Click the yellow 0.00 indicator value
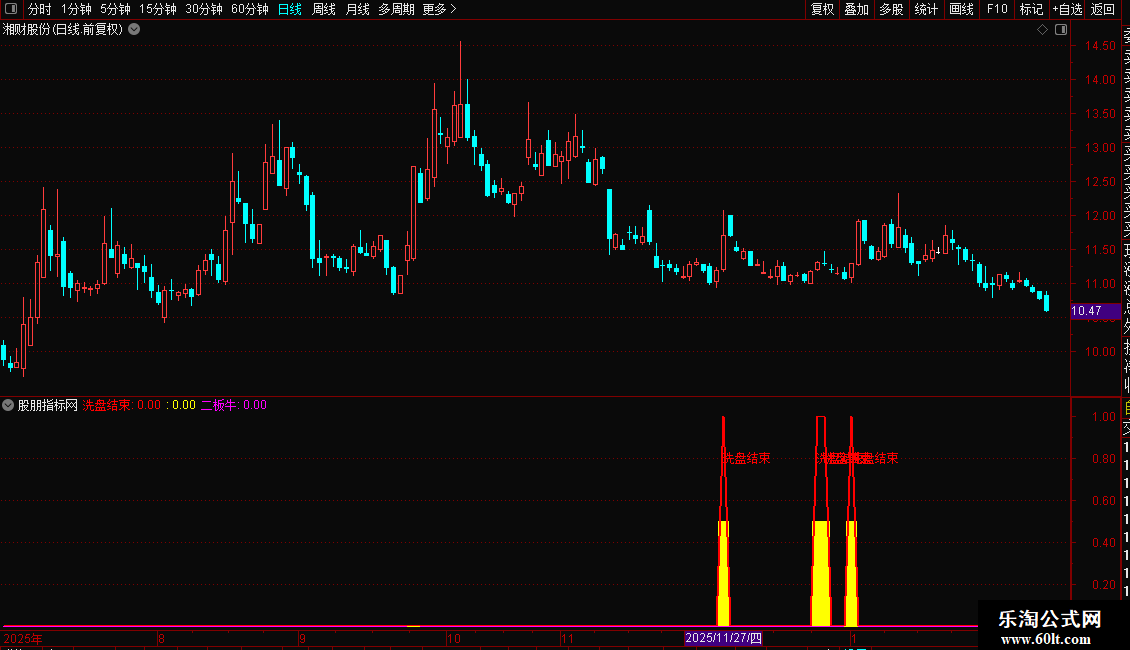 click(x=184, y=405)
